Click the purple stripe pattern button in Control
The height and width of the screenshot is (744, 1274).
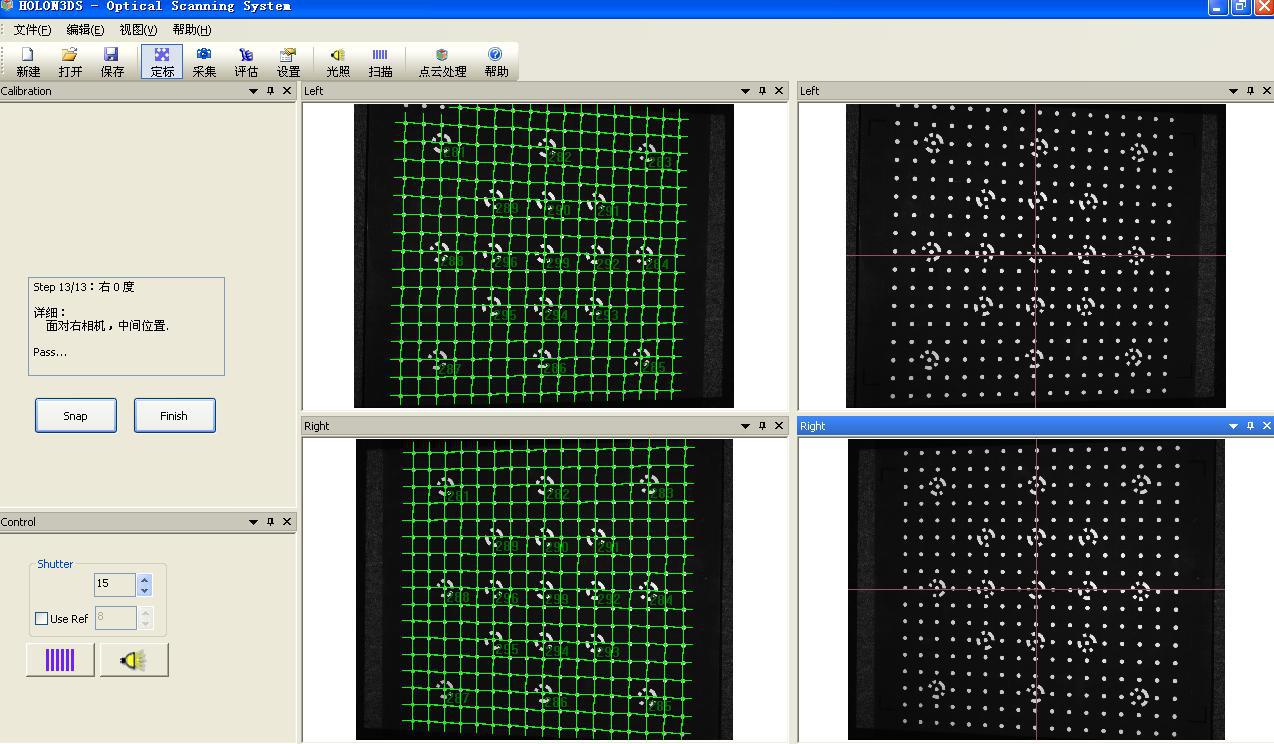tap(60, 660)
